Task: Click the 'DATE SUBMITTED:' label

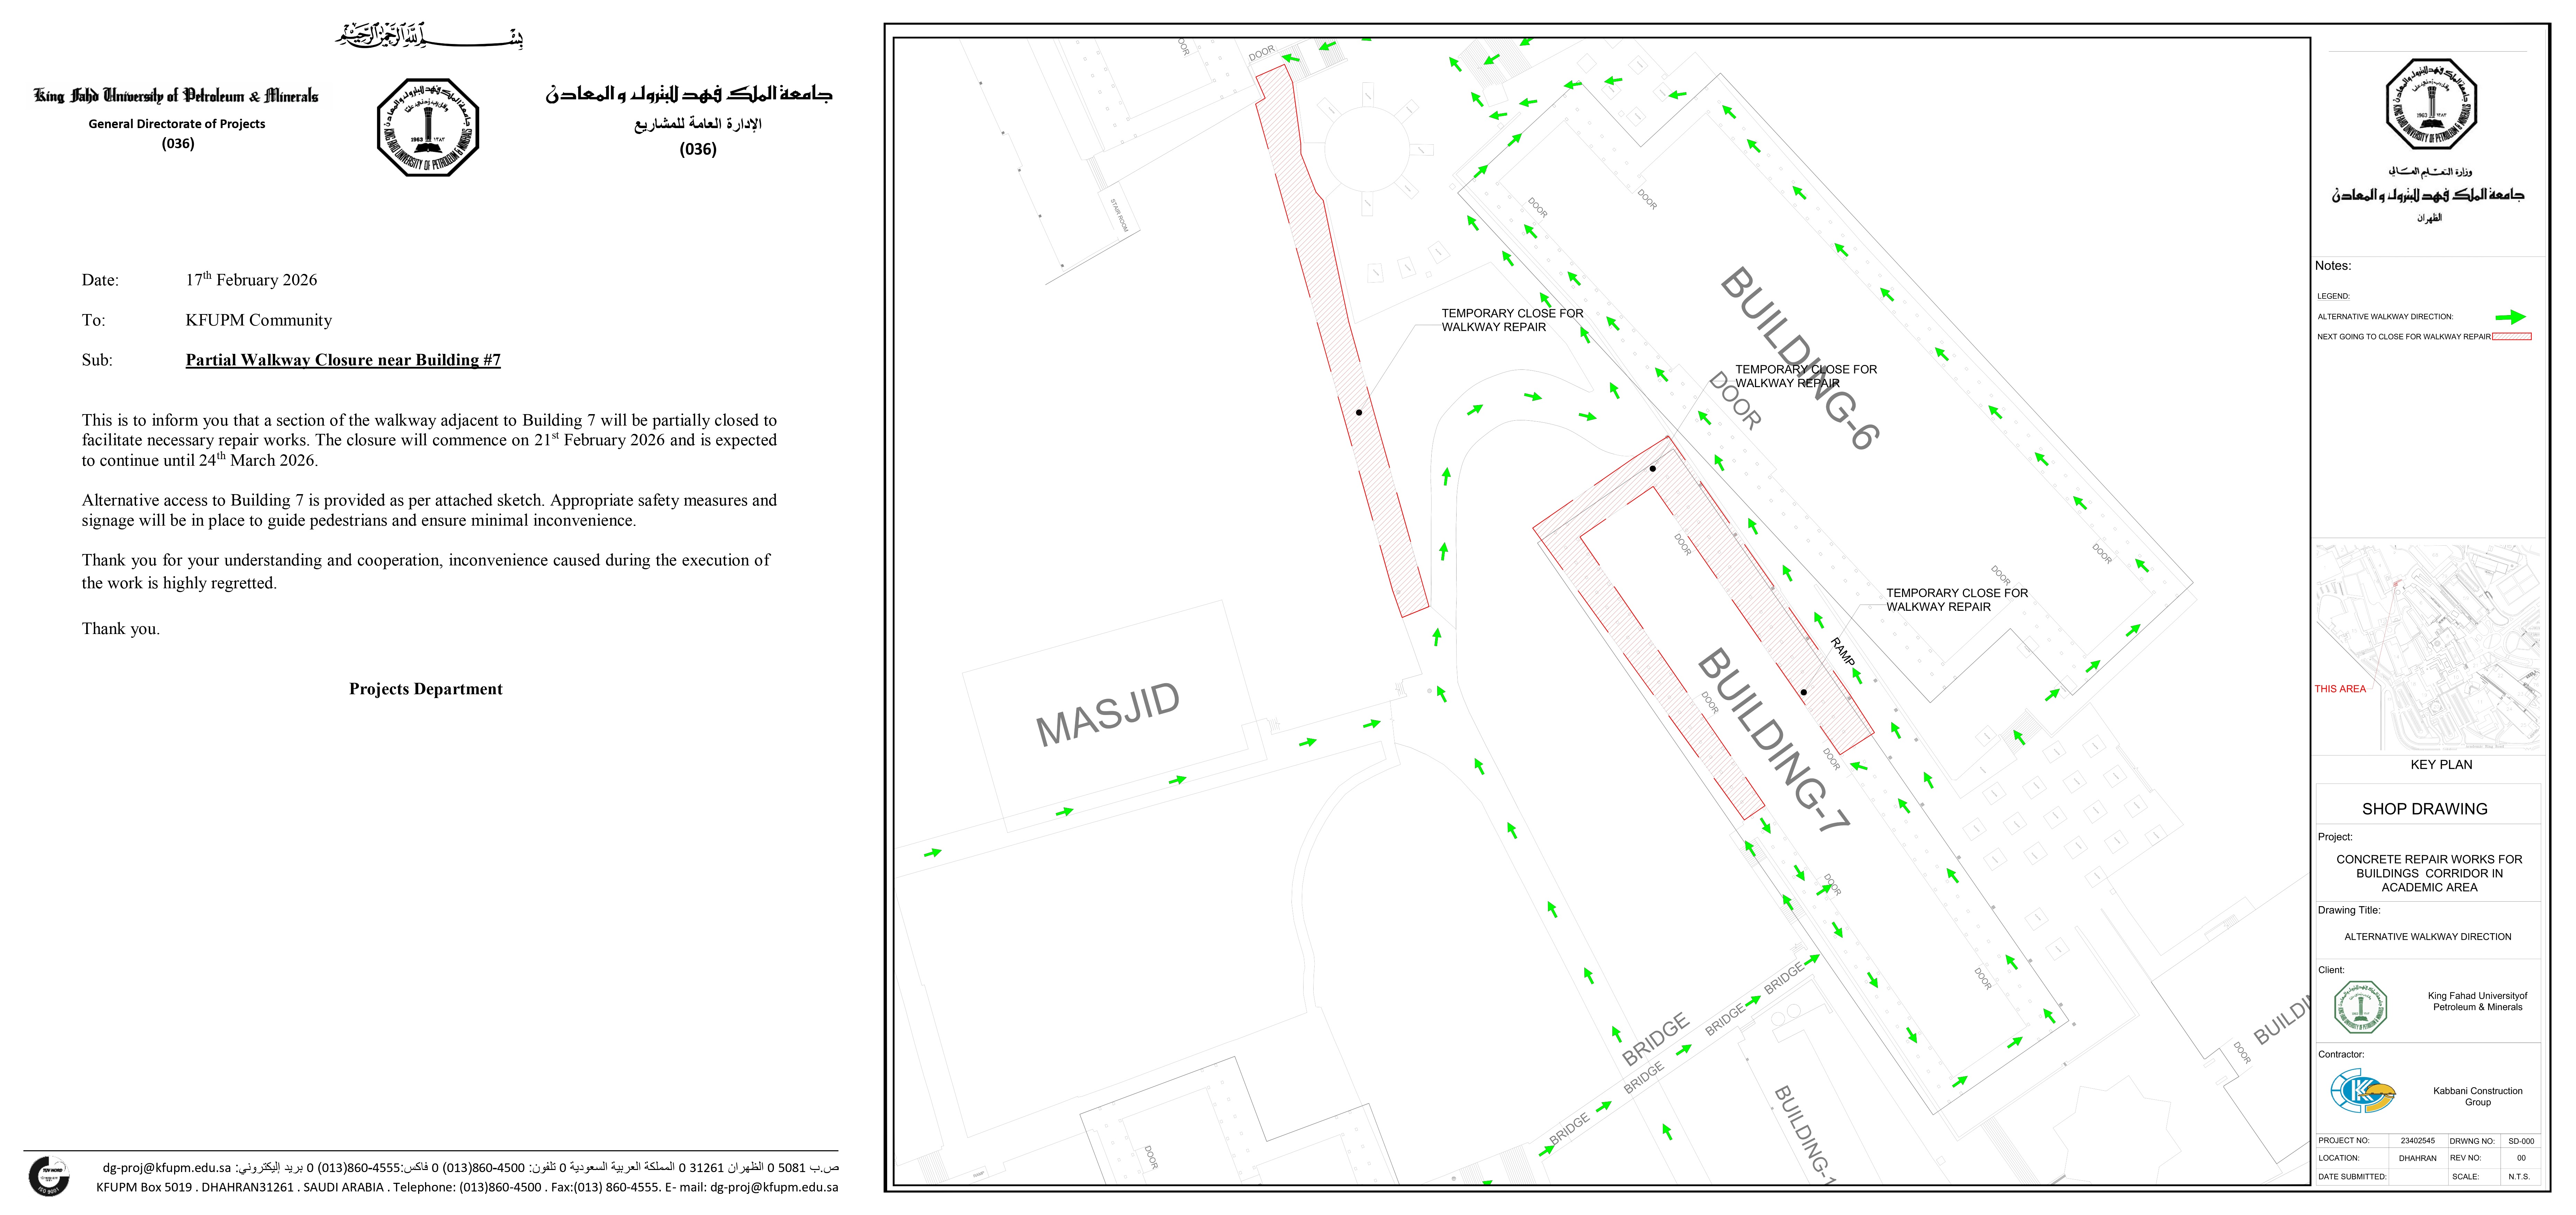Action: click(2352, 1177)
